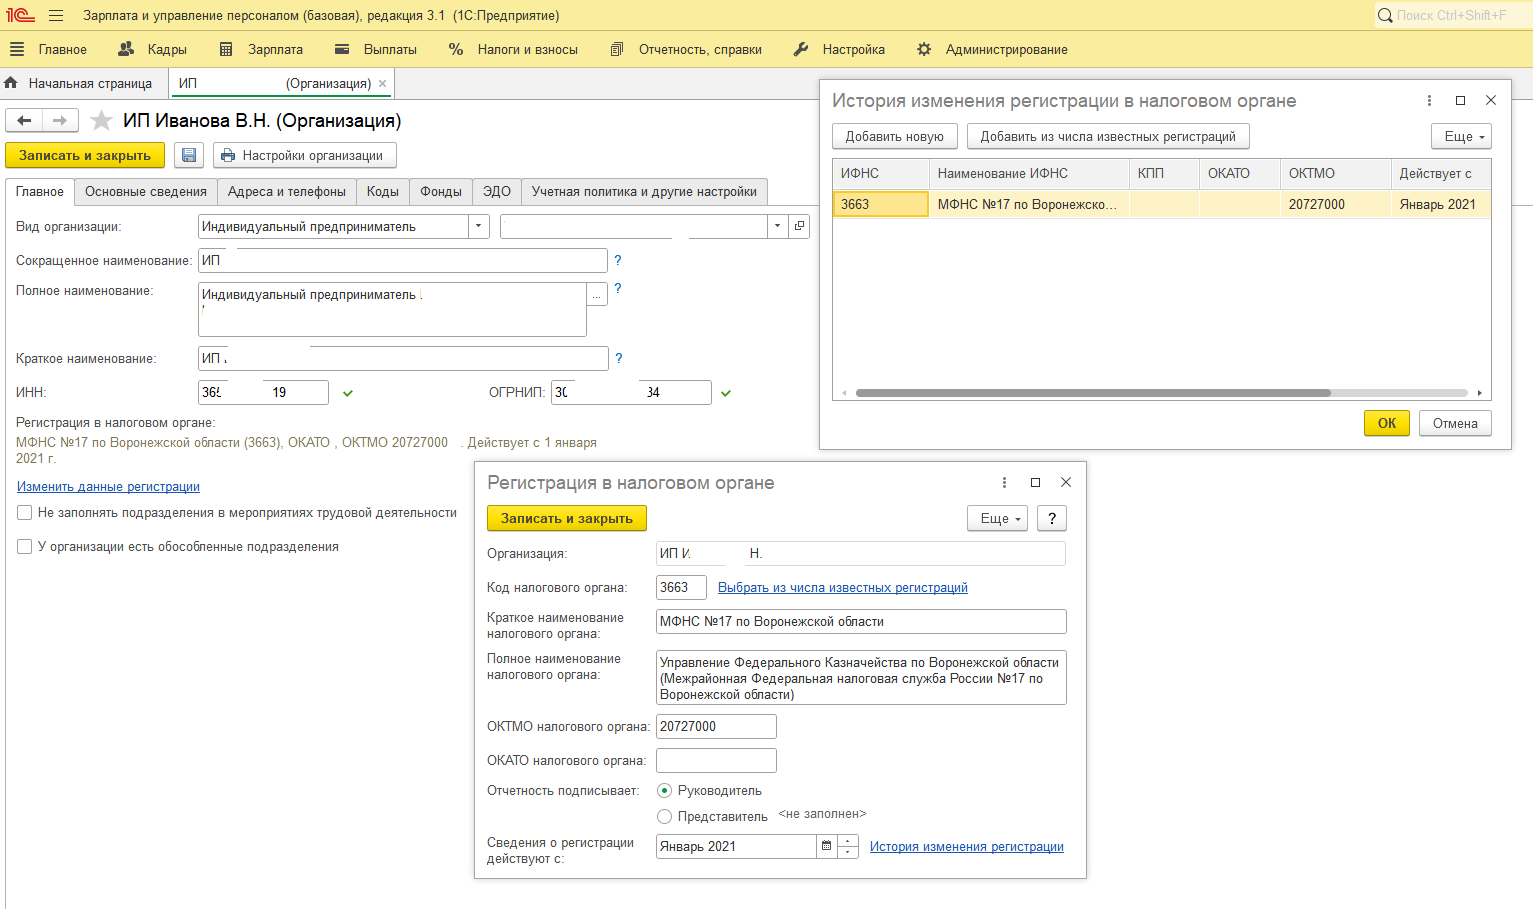This screenshot has width=1533, height=909.
Task: Open 'Еще' dropdown in registration dialog
Action: (997, 518)
